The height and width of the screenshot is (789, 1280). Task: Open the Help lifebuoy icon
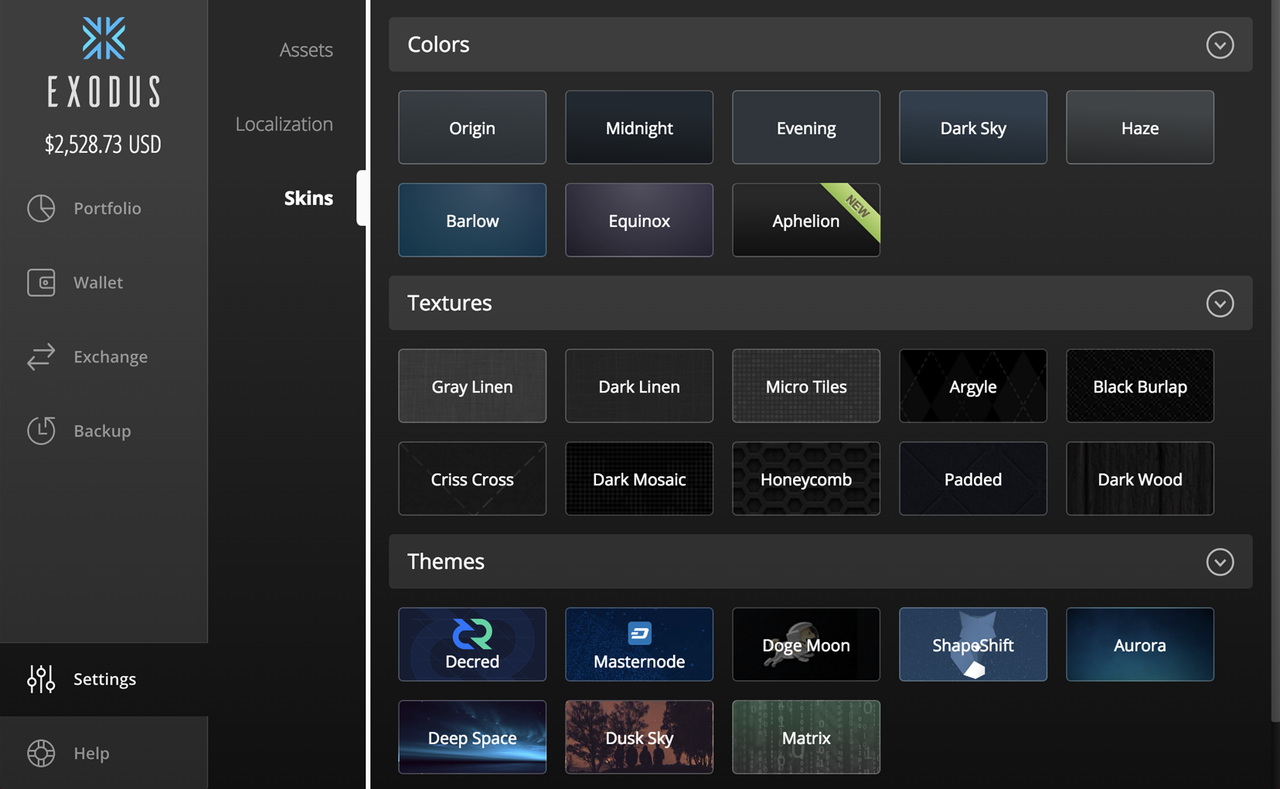click(41, 753)
